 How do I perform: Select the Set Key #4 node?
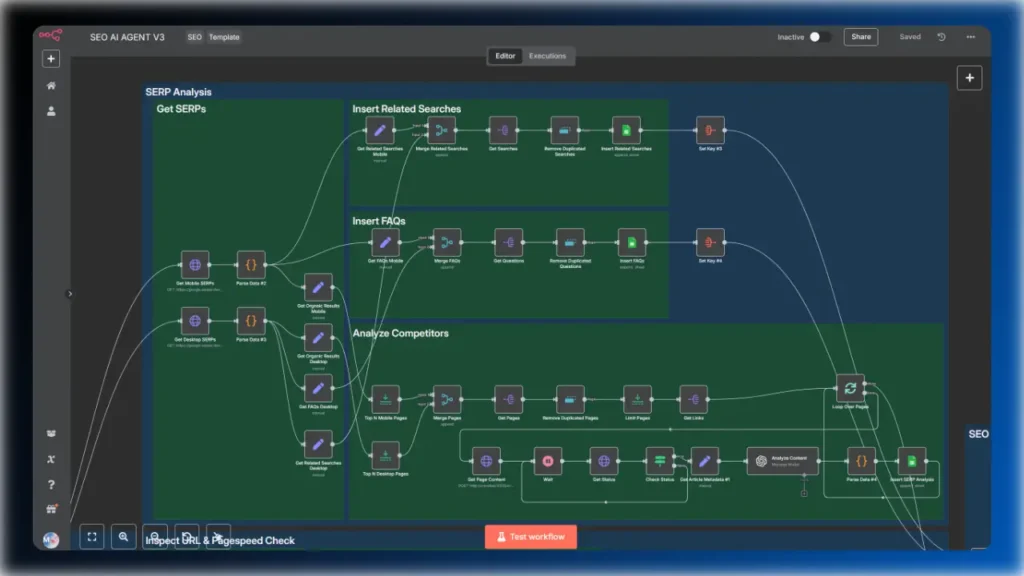coord(710,243)
